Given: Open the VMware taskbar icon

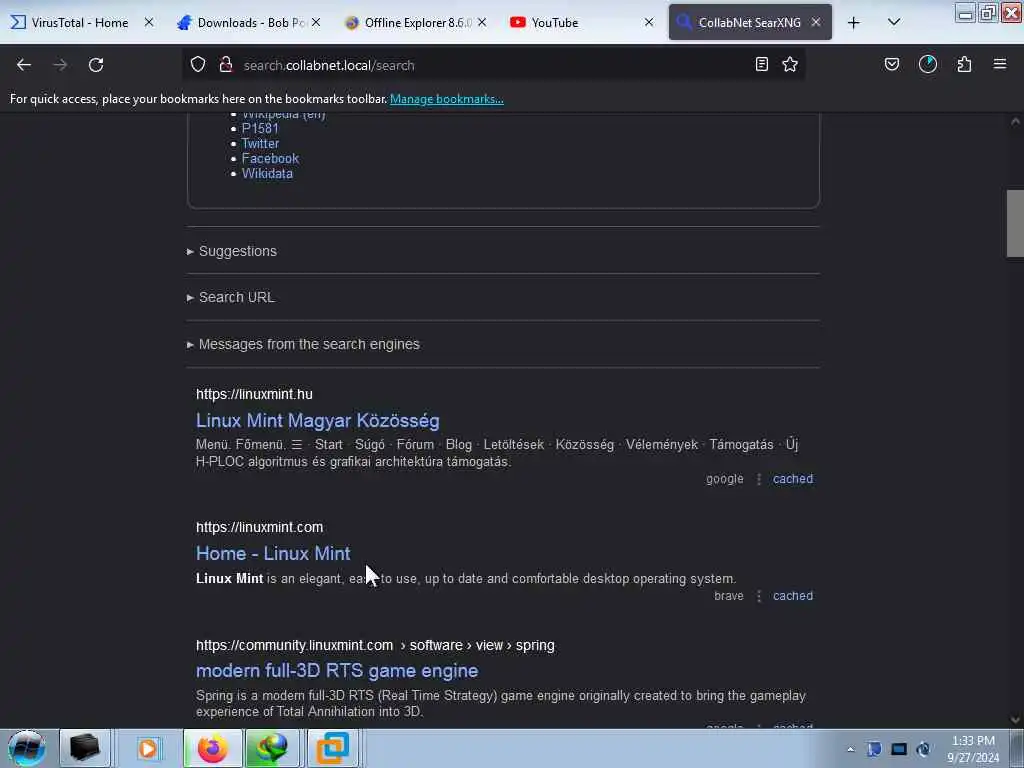Looking at the screenshot, I should pyautogui.click(x=332, y=748).
